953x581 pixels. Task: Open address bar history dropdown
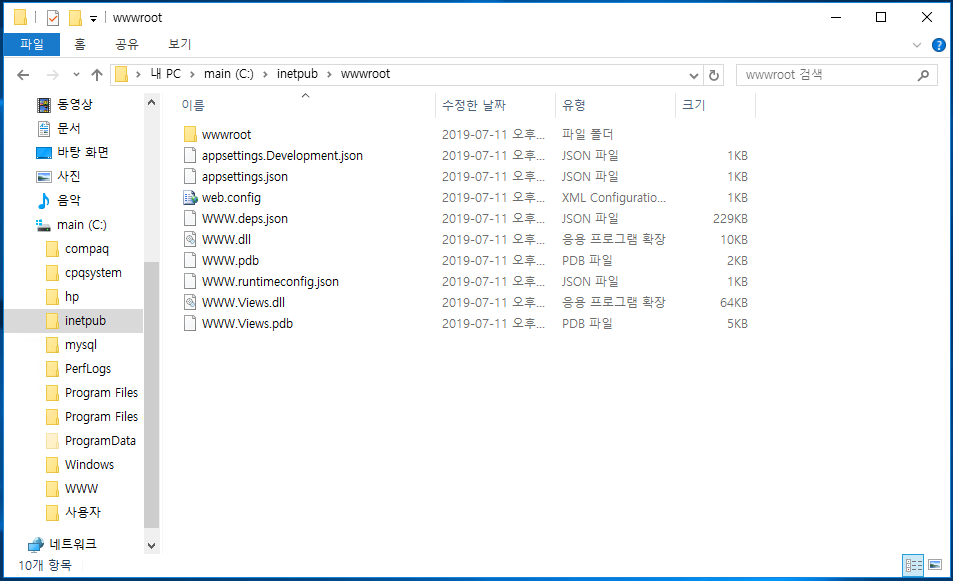693,75
